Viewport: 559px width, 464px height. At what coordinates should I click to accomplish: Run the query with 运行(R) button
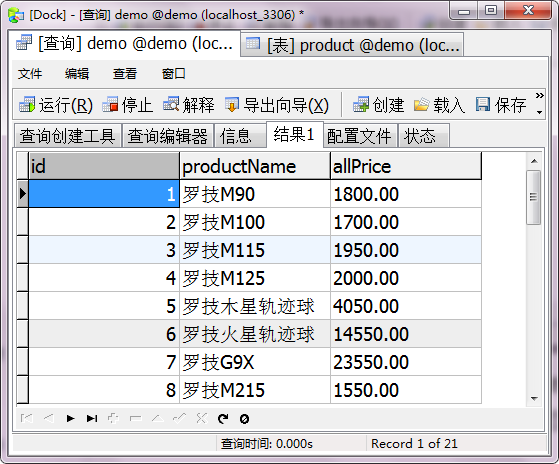[56, 105]
